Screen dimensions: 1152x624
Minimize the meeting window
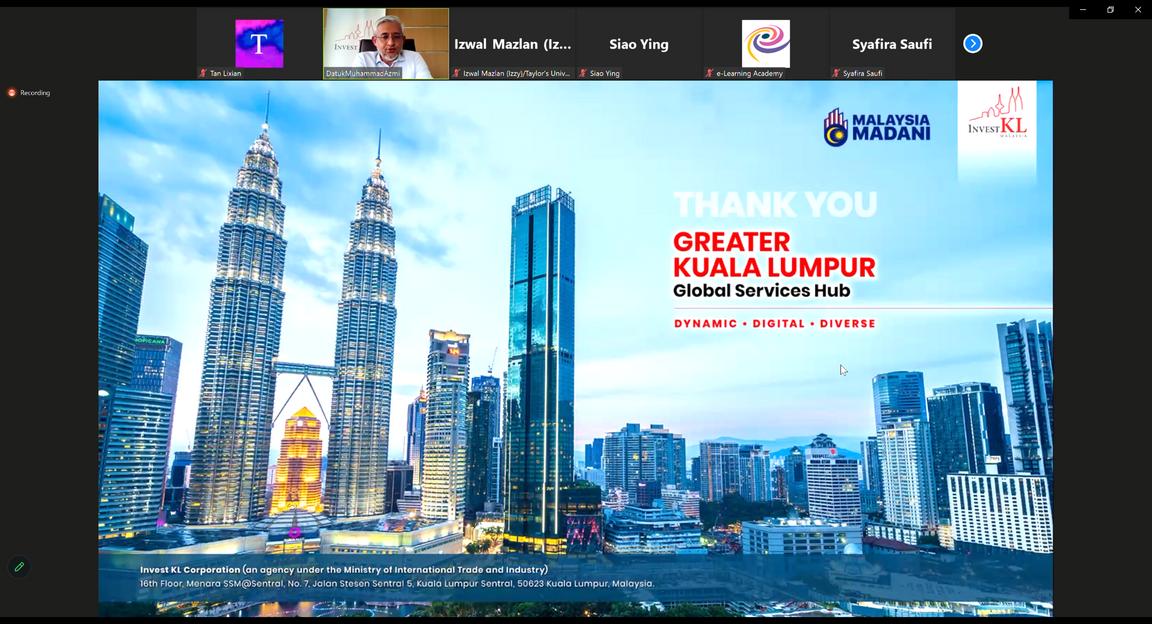pos(1082,10)
